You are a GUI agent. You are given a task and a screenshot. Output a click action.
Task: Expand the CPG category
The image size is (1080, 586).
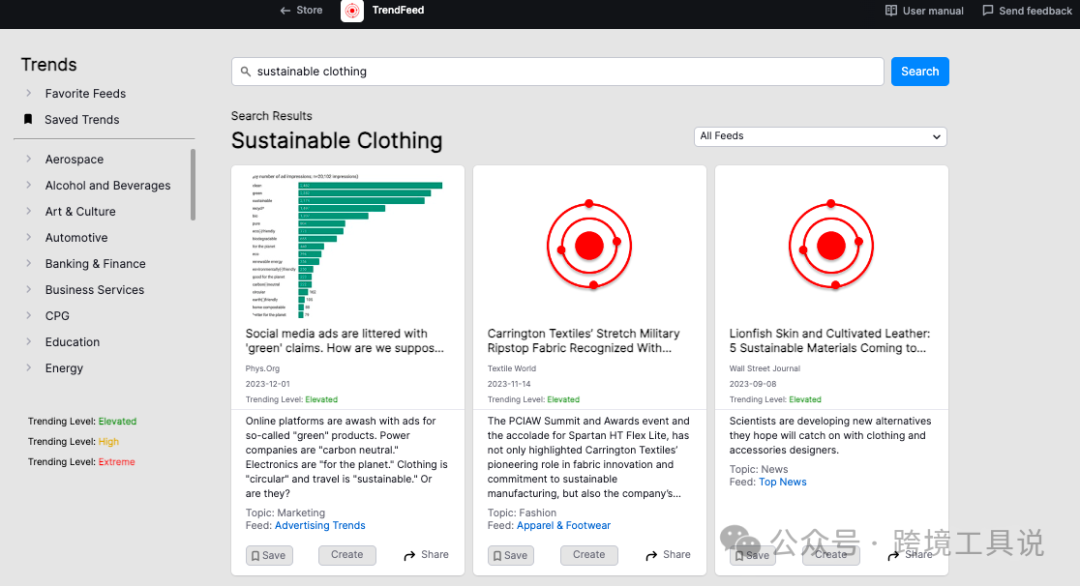click(x=28, y=316)
